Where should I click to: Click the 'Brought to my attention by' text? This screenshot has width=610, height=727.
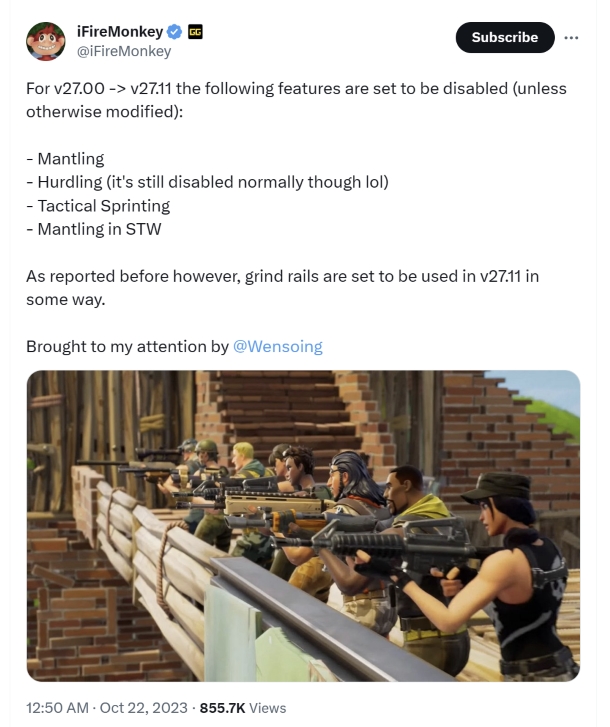pos(127,346)
